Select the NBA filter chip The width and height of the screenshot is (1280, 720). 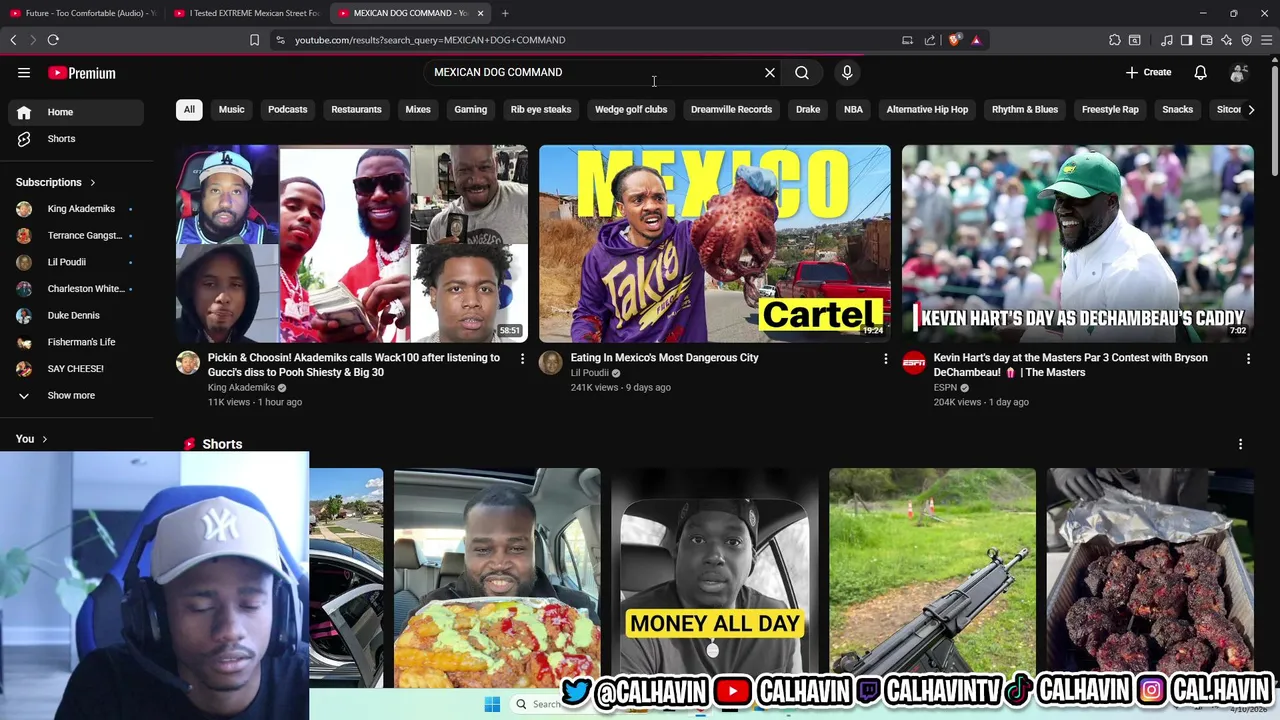[x=853, y=110]
